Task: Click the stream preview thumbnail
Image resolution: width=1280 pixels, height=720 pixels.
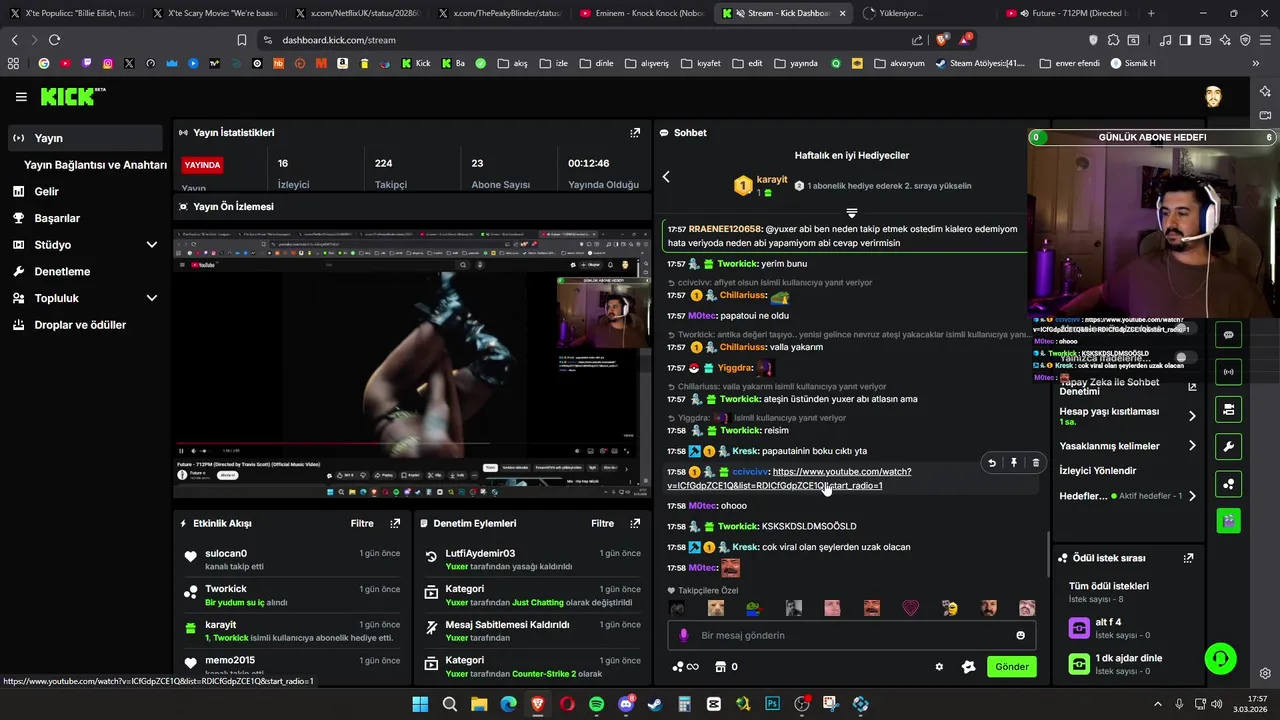Action: tap(412, 363)
